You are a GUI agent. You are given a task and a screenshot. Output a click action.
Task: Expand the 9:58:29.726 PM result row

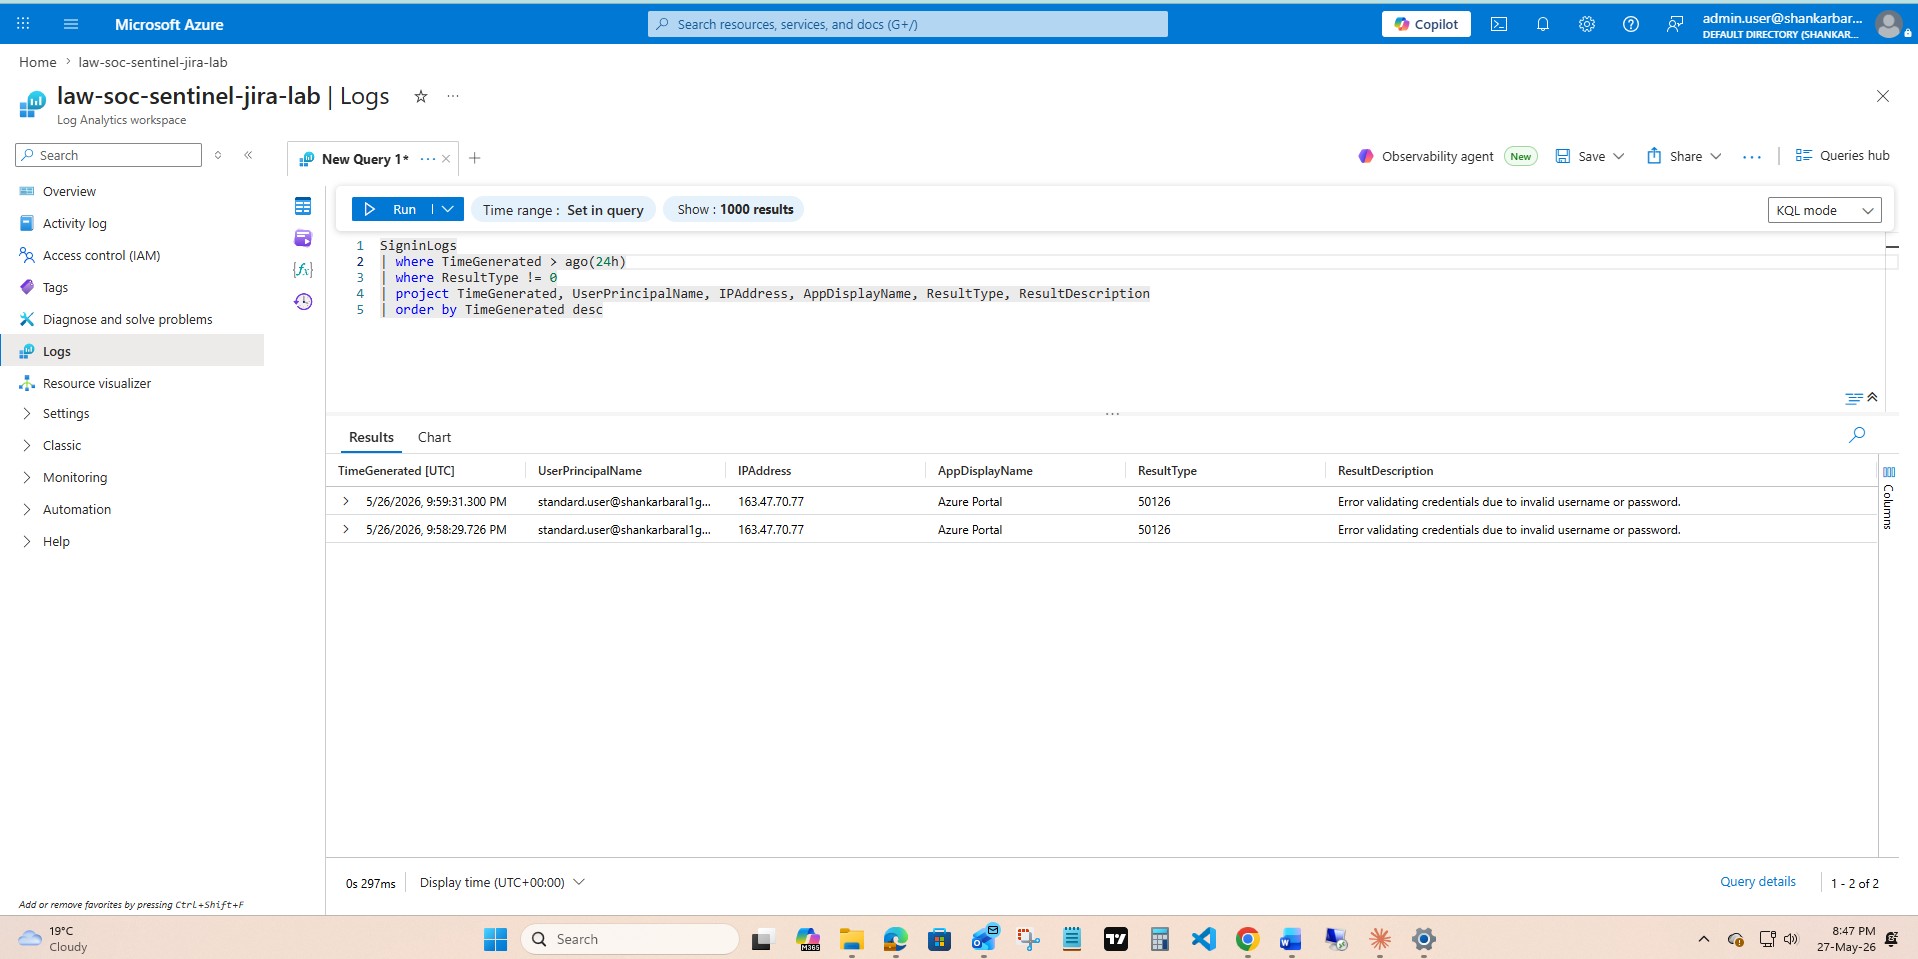[346, 529]
